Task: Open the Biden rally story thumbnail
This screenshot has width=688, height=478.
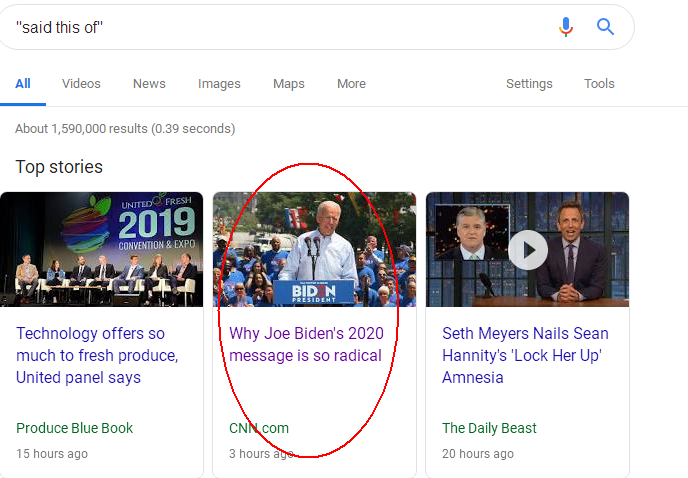Action: (315, 249)
